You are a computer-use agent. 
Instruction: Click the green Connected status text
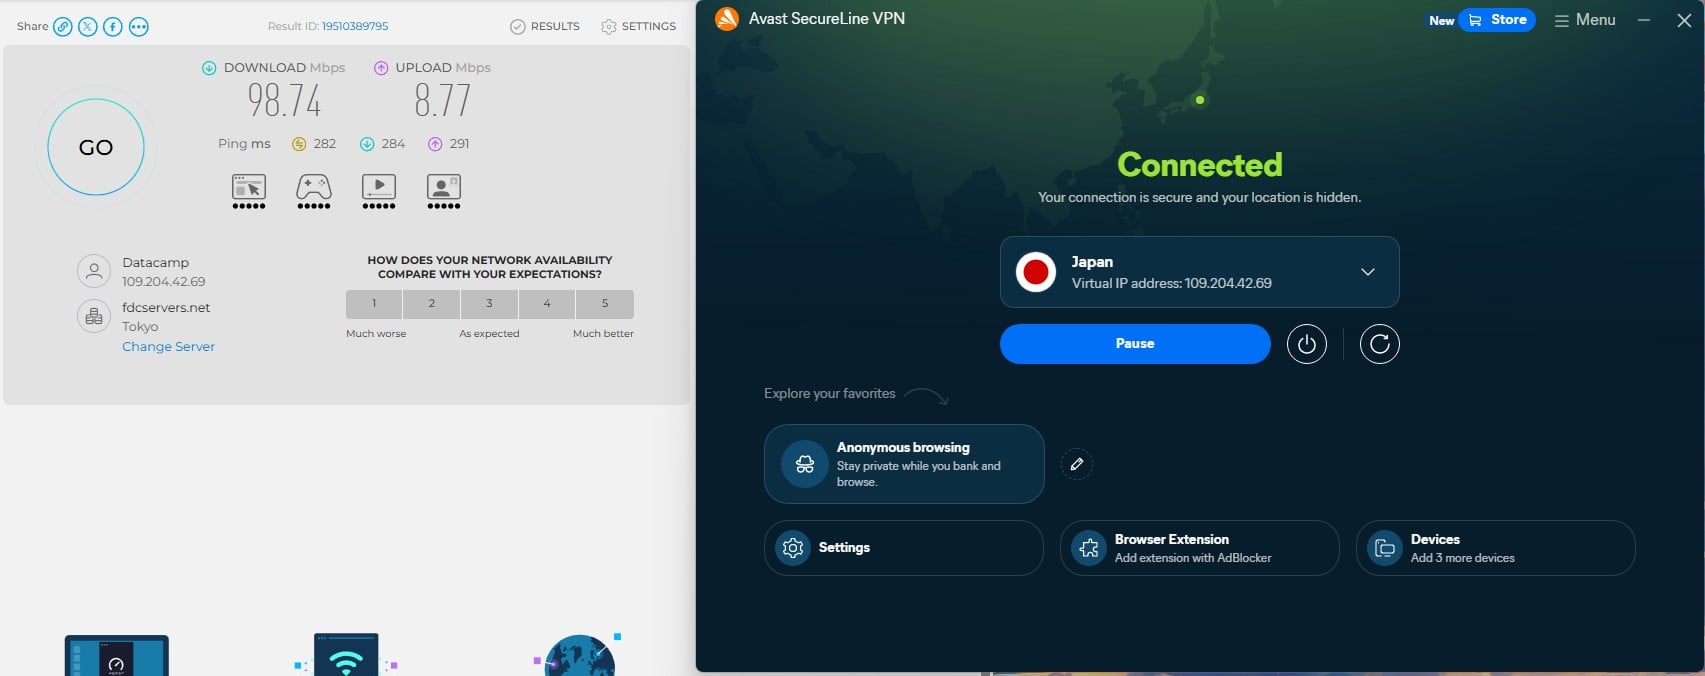coord(1200,164)
